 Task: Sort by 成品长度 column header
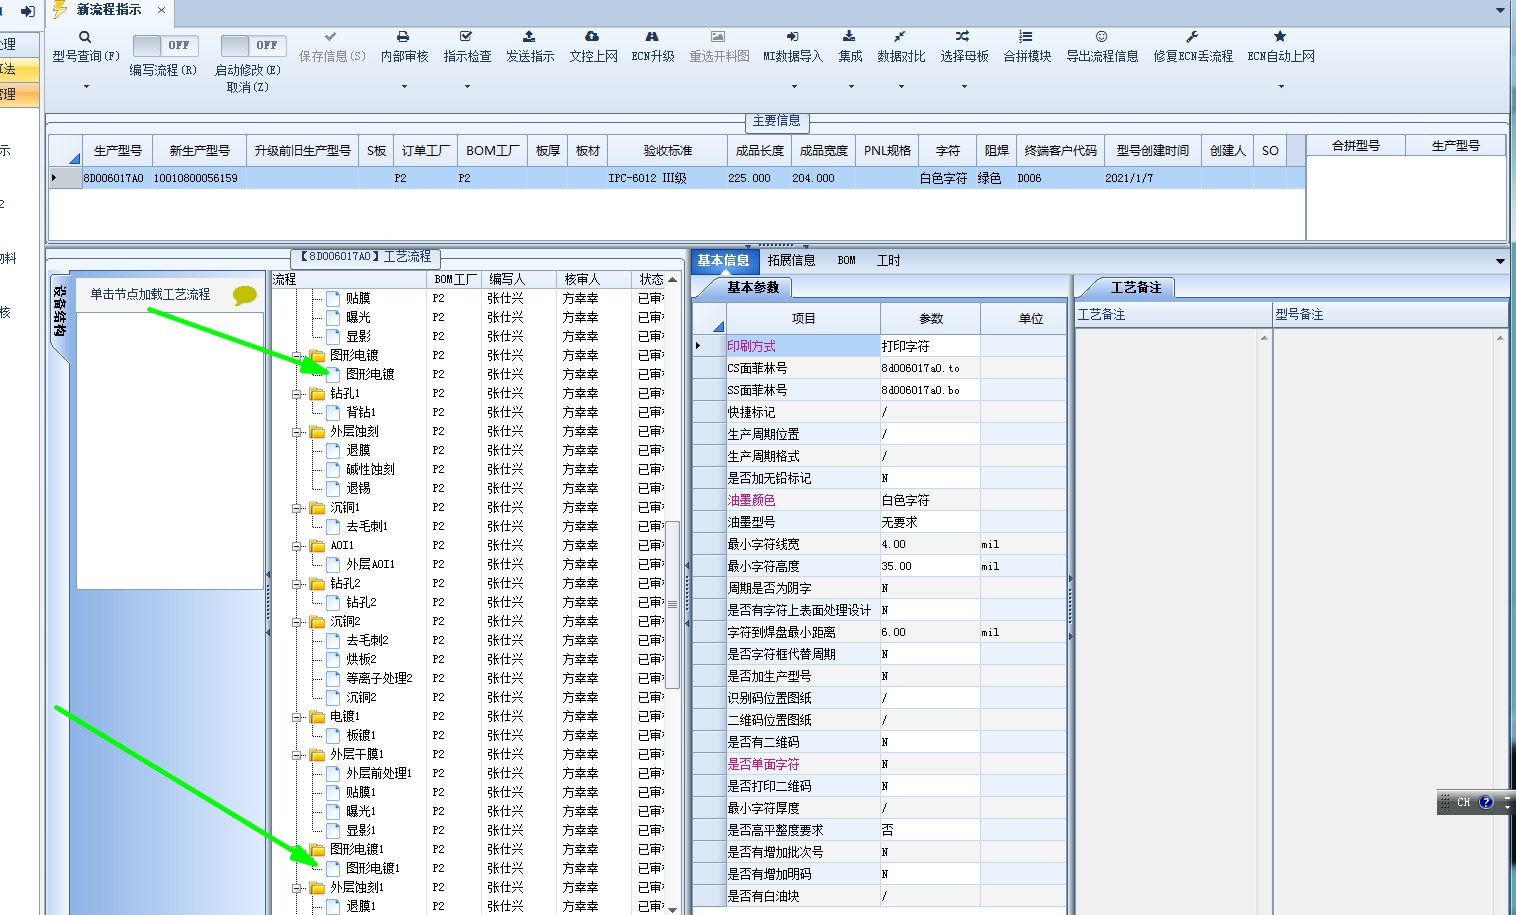(760, 150)
